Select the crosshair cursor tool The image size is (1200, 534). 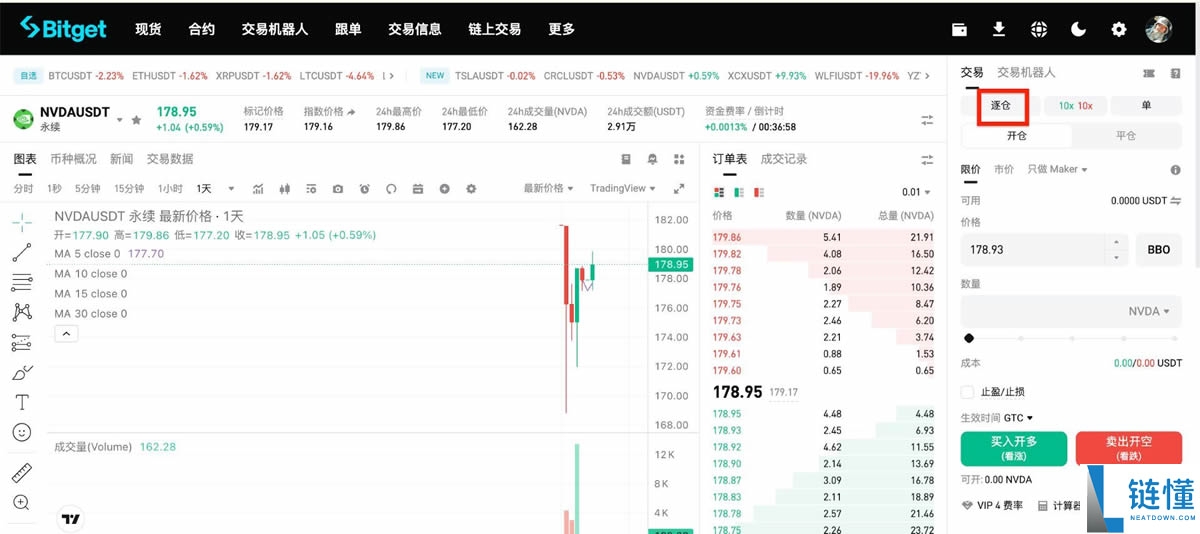pos(21,222)
